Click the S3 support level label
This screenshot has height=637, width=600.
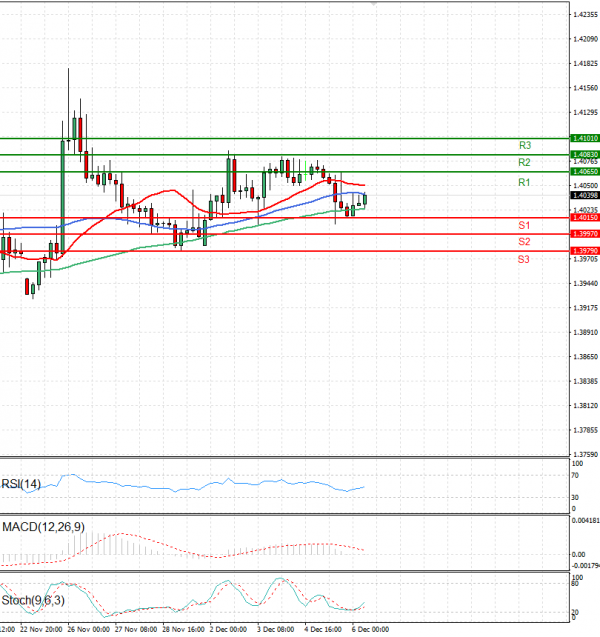pos(523,259)
